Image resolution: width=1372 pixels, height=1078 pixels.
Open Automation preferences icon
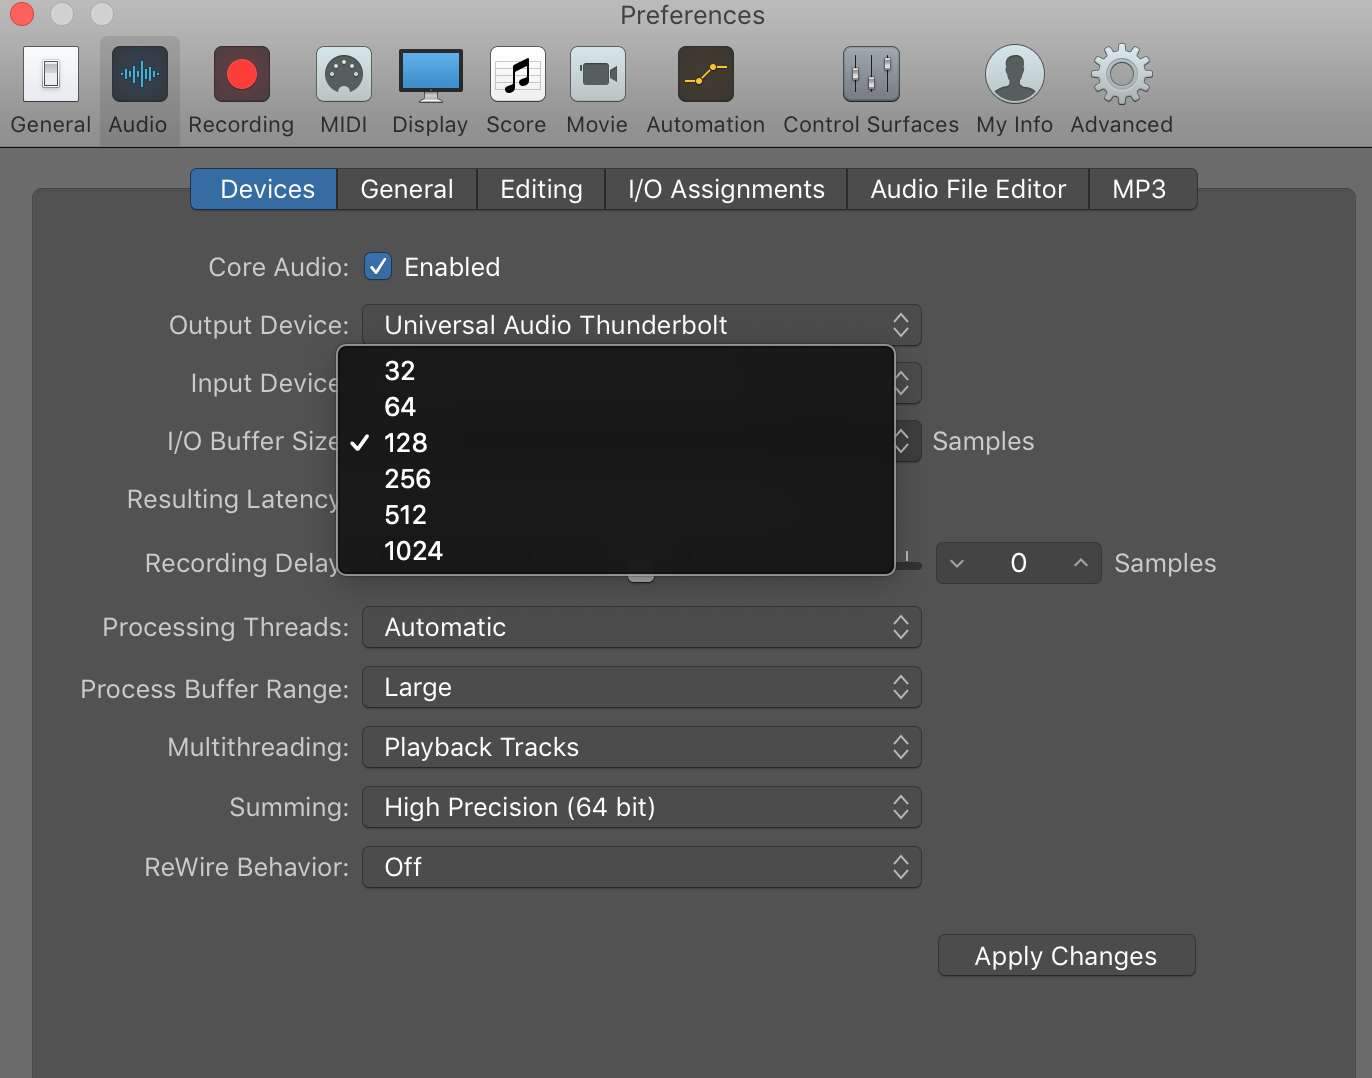pos(705,75)
